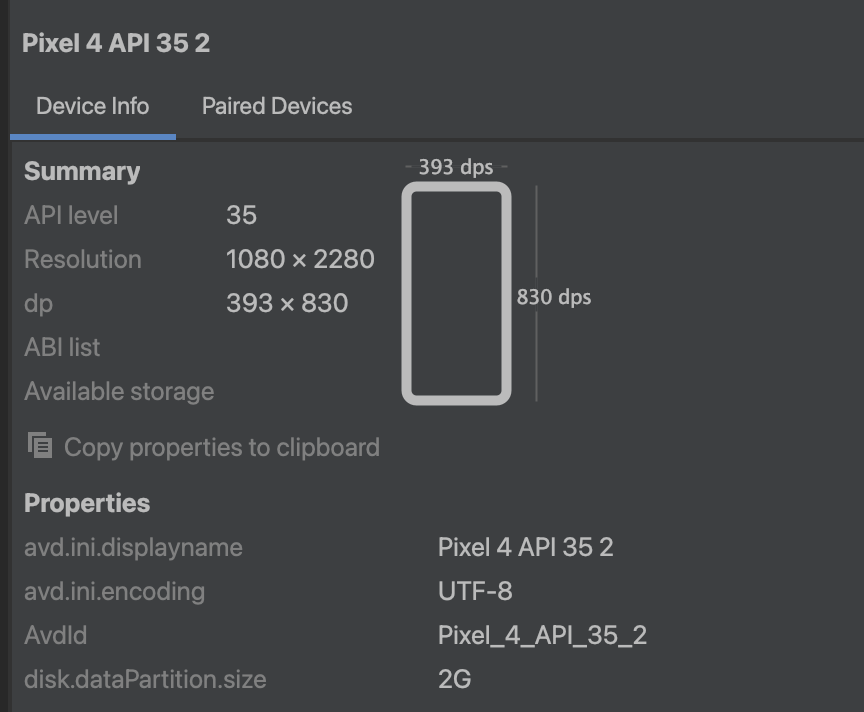This screenshot has width=864, height=712.
Task: Click the dp value 393 × 830
Action: pos(287,303)
